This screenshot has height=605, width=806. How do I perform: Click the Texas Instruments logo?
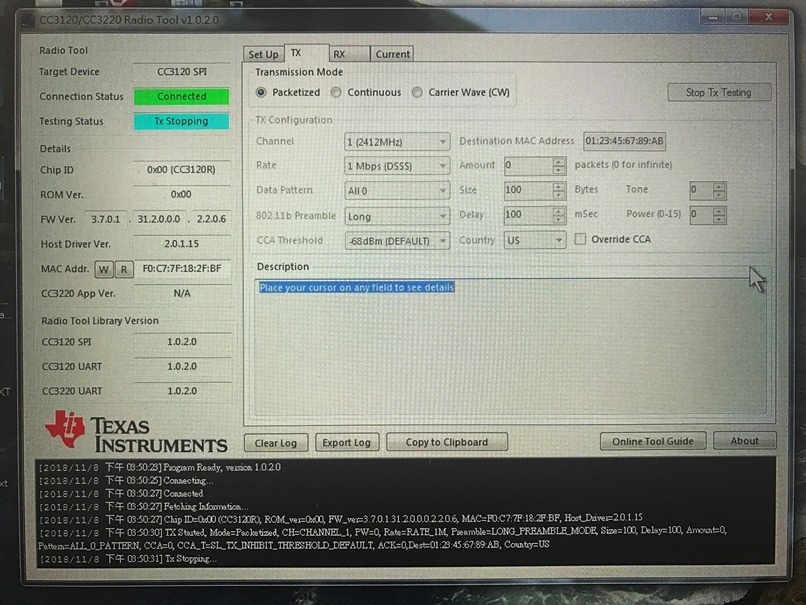136,432
